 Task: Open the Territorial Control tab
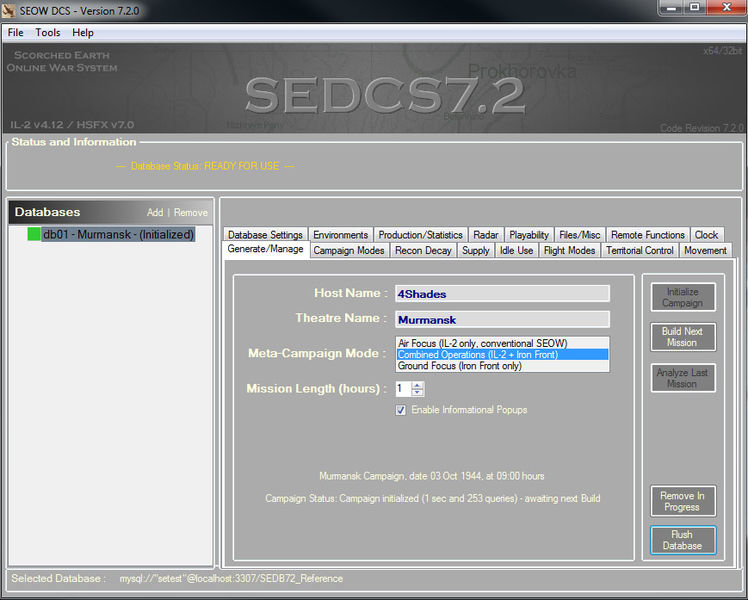point(639,250)
